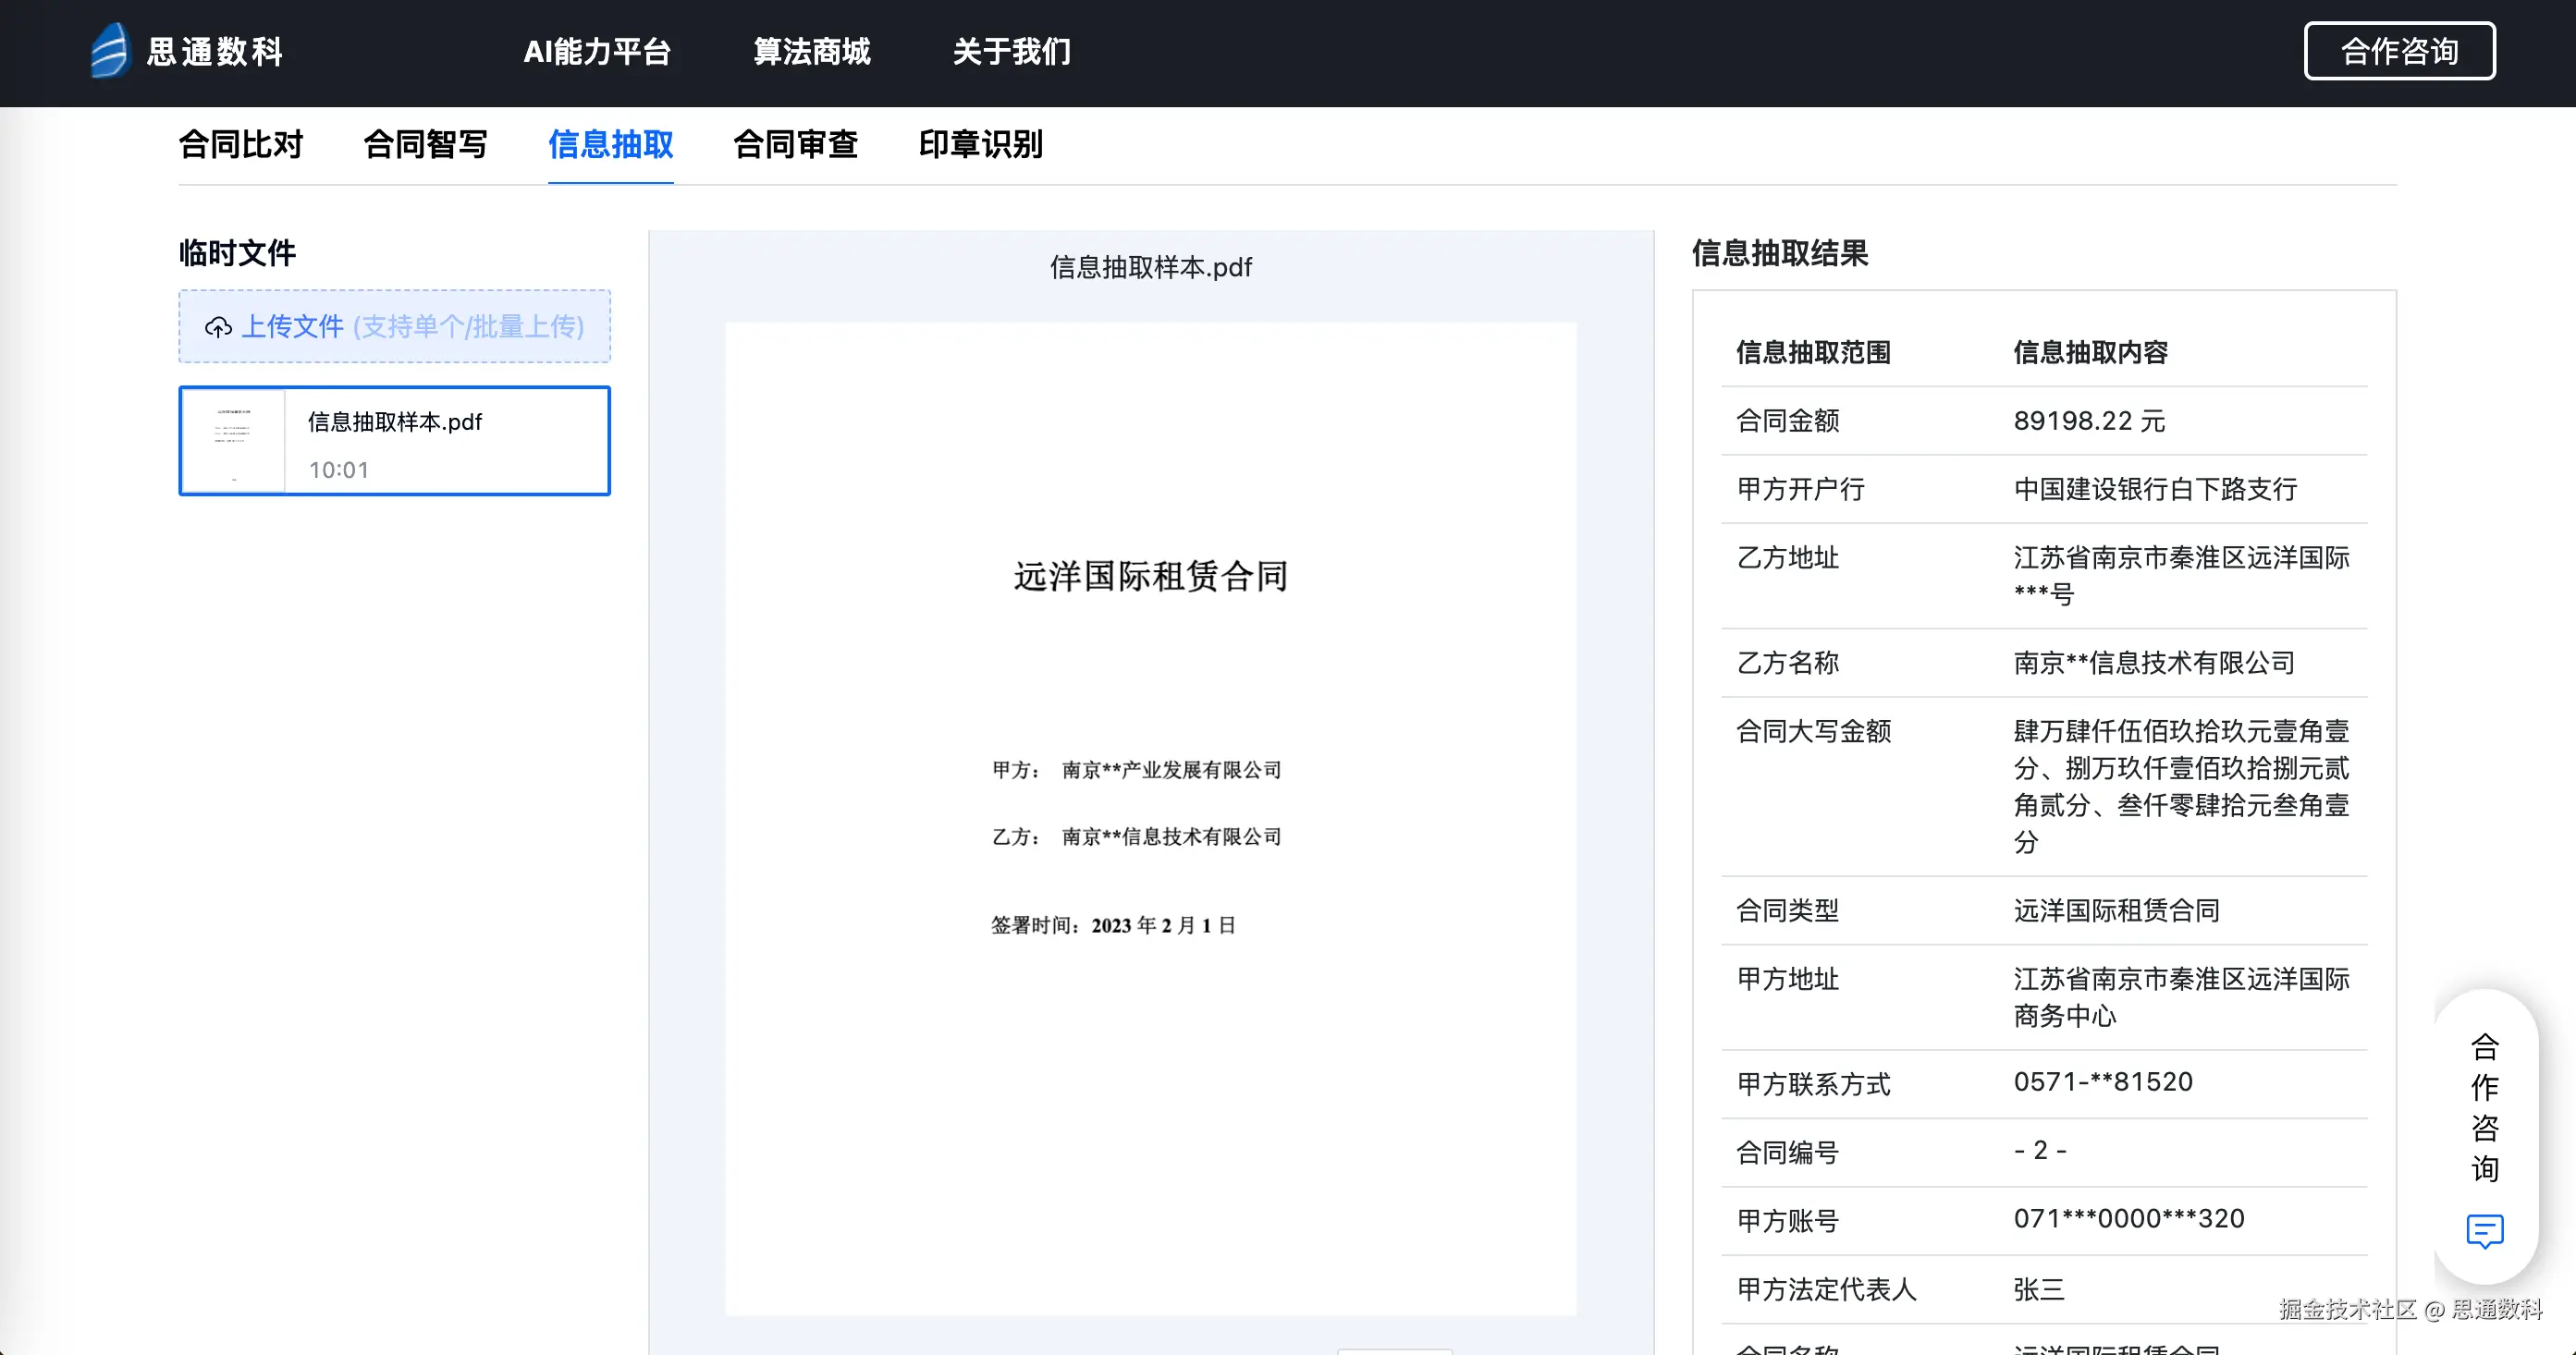
Task: Click the 信息抽取样本.pdf file name in list
Action: pos(395,422)
